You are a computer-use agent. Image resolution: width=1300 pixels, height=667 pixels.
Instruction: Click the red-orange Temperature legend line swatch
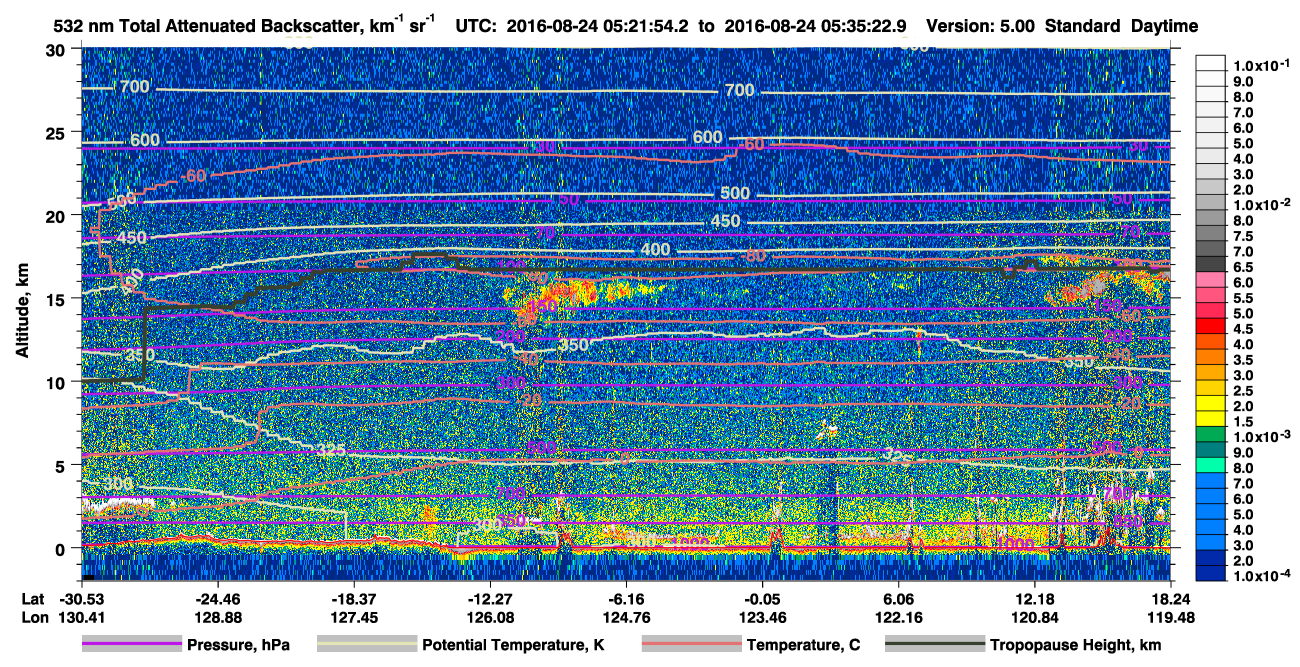[692, 644]
